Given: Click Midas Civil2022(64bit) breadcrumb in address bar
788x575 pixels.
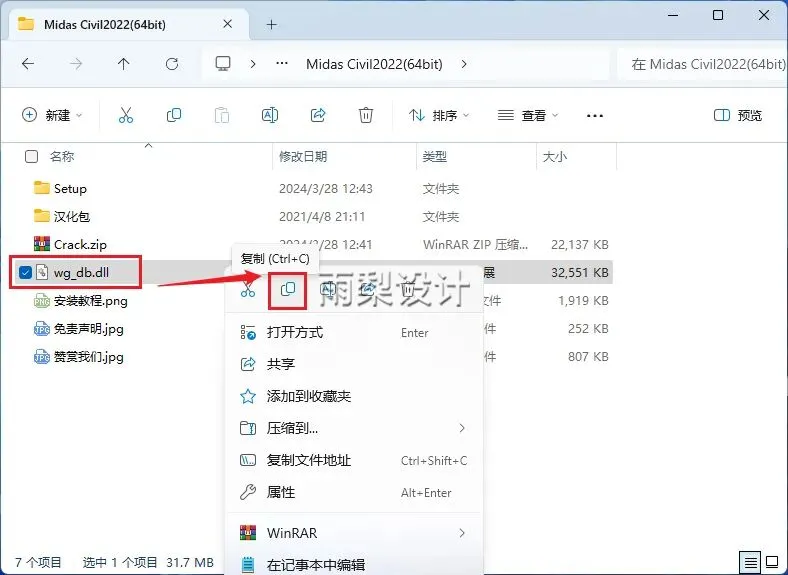Looking at the screenshot, I should click(374, 64).
